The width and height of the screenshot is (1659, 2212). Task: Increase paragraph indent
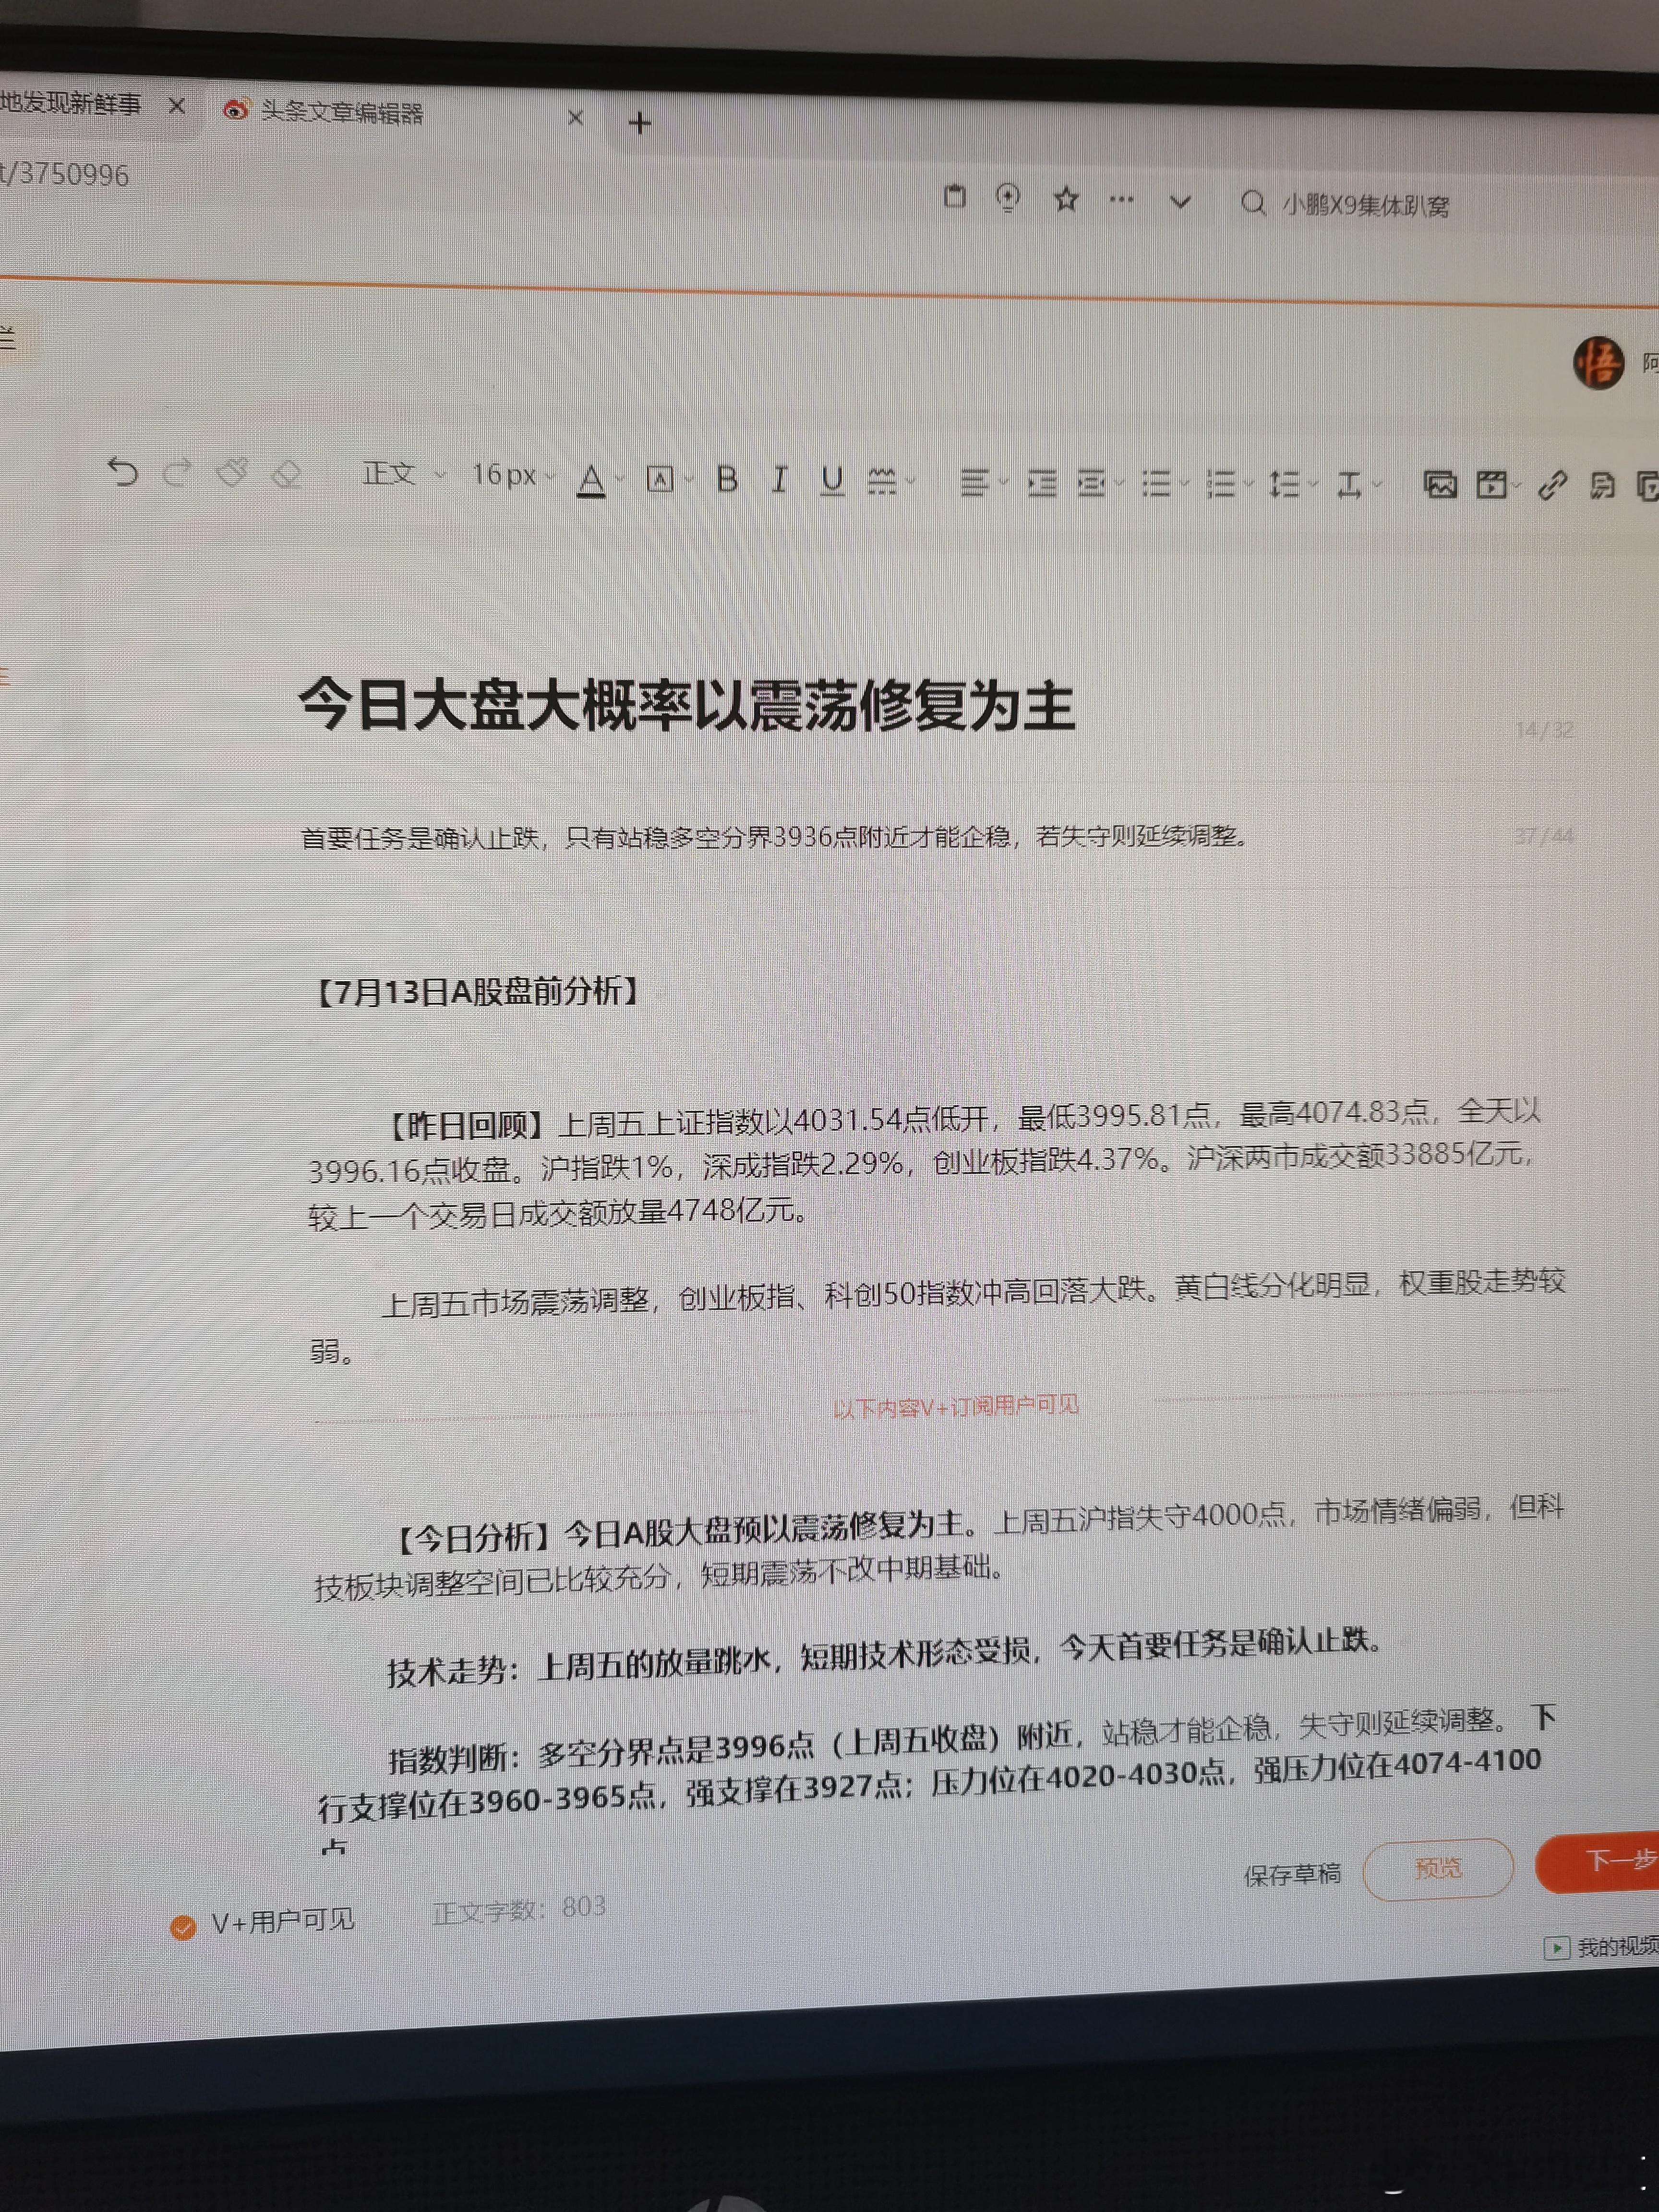(1042, 483)
